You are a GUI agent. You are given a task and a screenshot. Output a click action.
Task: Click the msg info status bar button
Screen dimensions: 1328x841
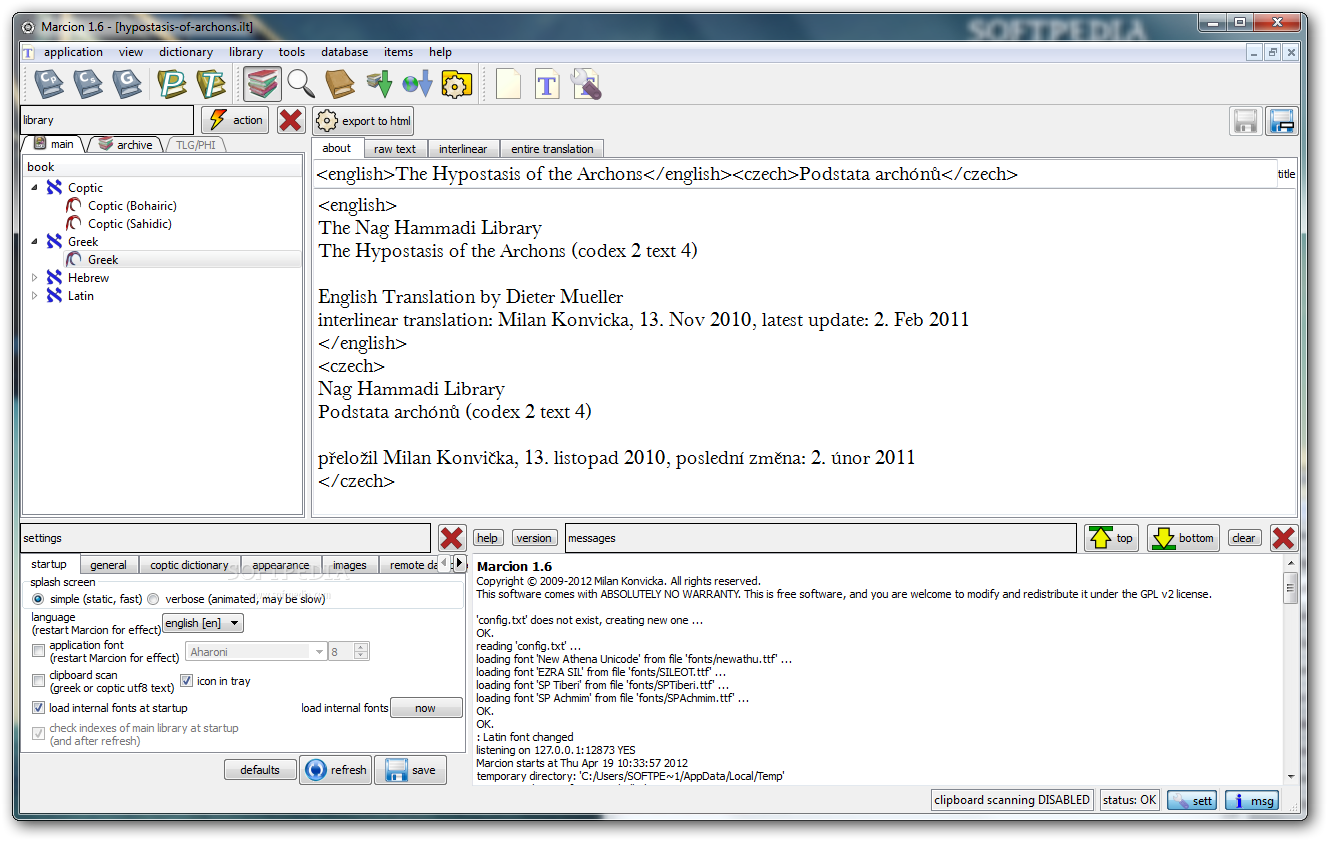1252,800
